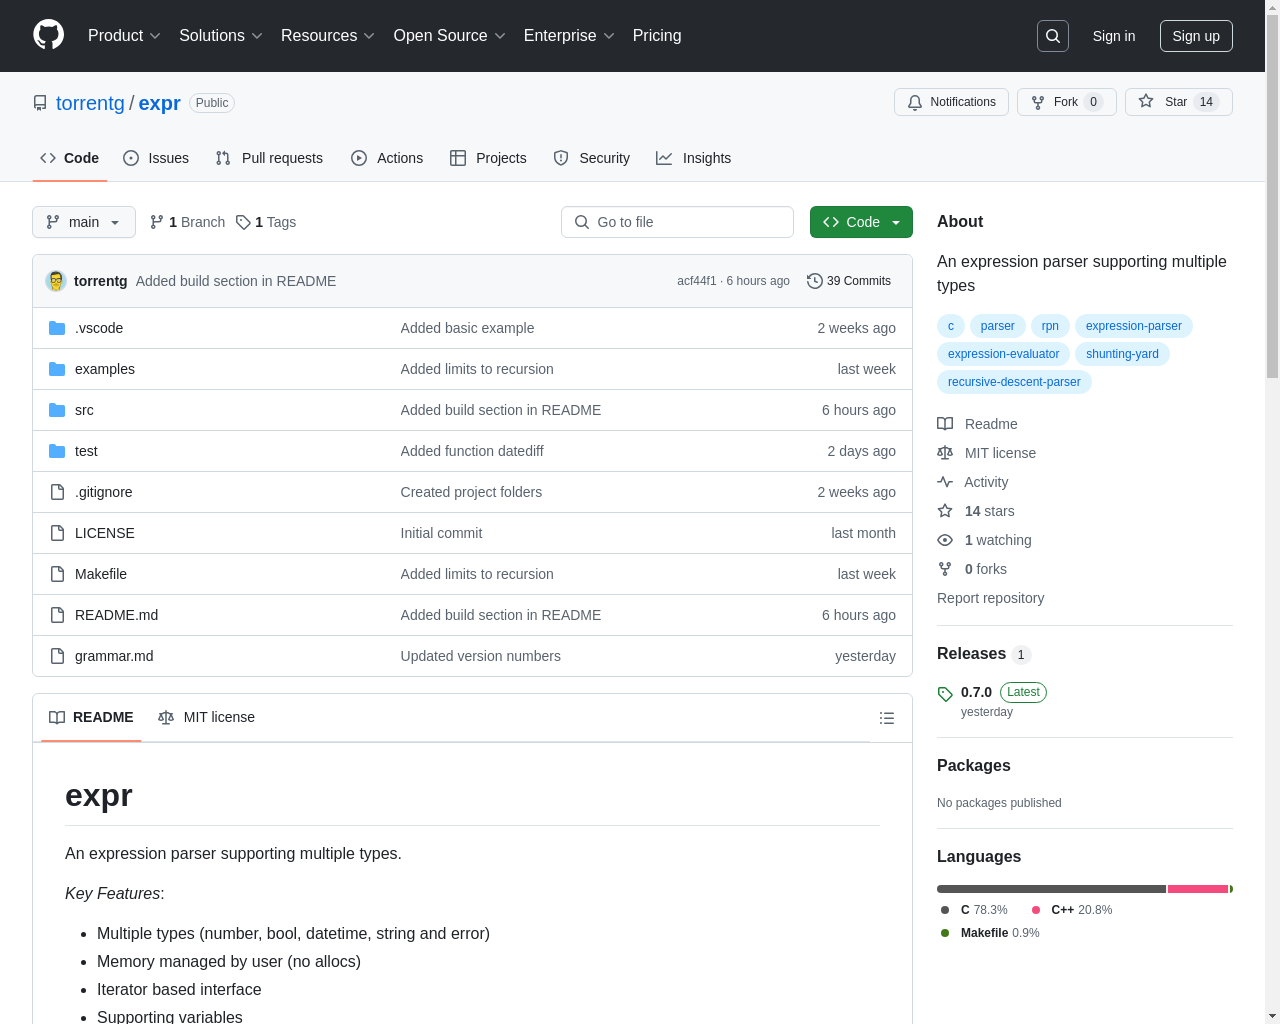Click the star icon next to 14 stars
The width and height of the screenshot is (1280, 1024).
tap(945, 511)
